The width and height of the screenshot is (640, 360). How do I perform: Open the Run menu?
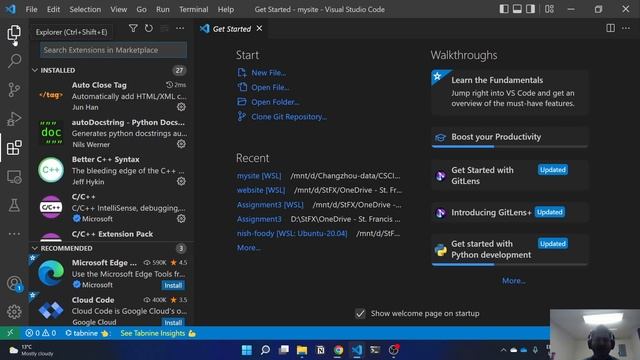pos(162,9)
